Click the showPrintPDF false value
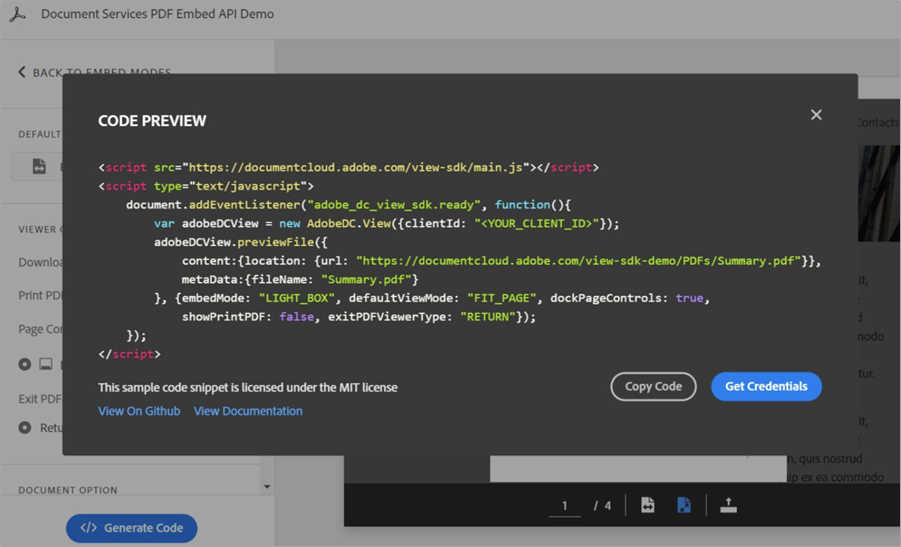The width and height of the screenshot is (901, 547). tap(297, 317)
